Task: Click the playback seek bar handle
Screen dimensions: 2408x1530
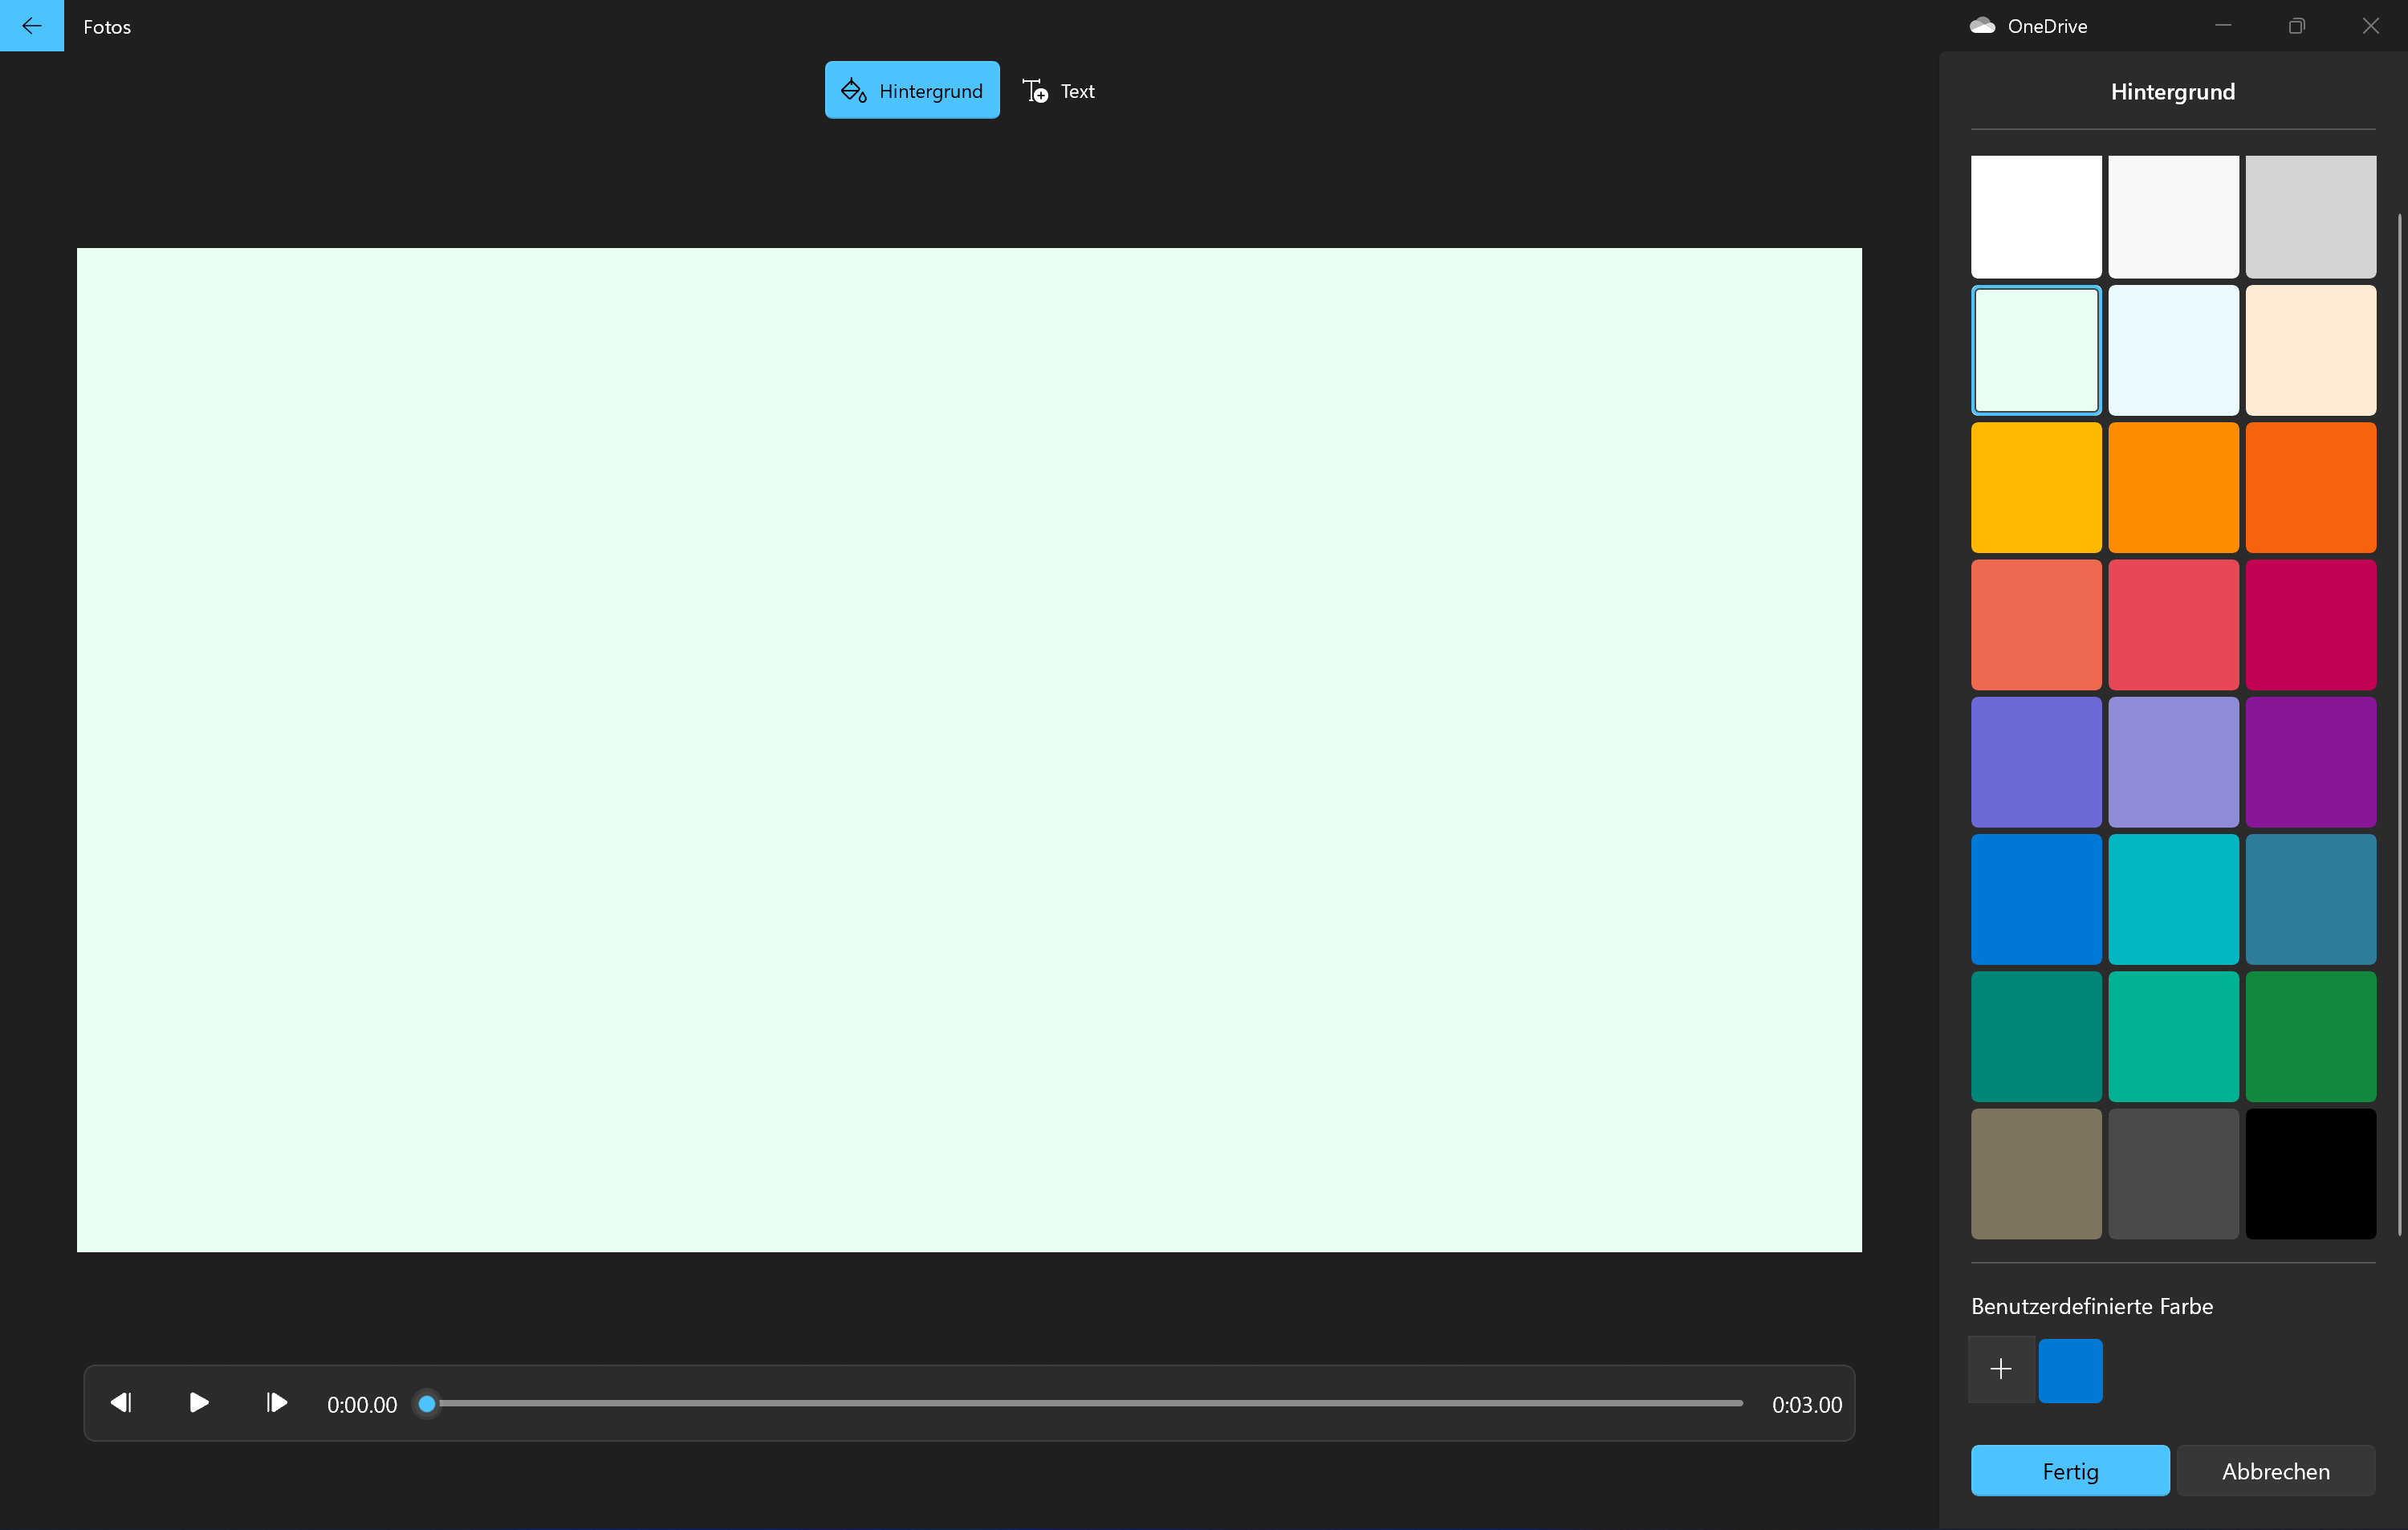Action: point(427,1404)
